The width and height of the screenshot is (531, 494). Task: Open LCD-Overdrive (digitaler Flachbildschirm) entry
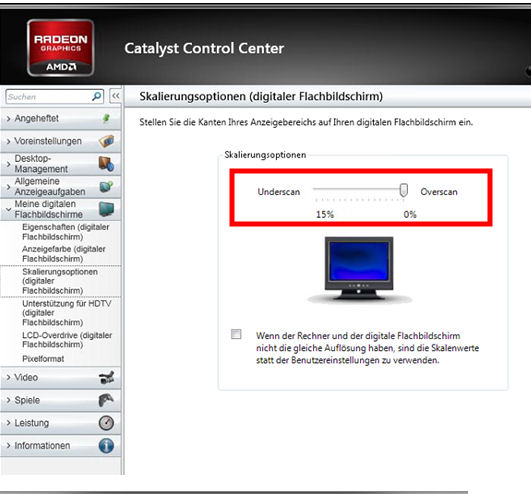pyautogui.click(x=67, y=340)
